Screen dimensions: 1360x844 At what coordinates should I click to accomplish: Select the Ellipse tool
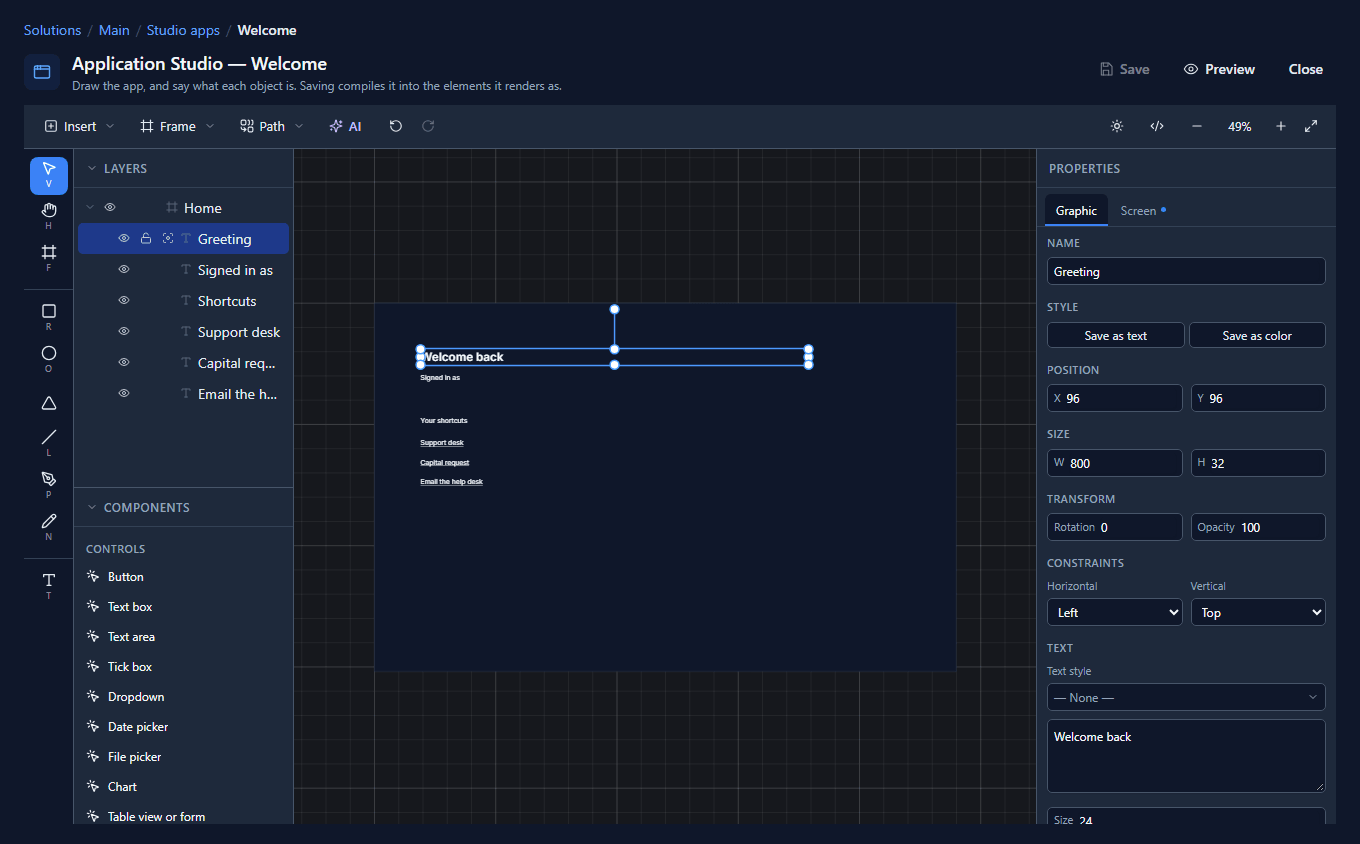coord(49,359)
